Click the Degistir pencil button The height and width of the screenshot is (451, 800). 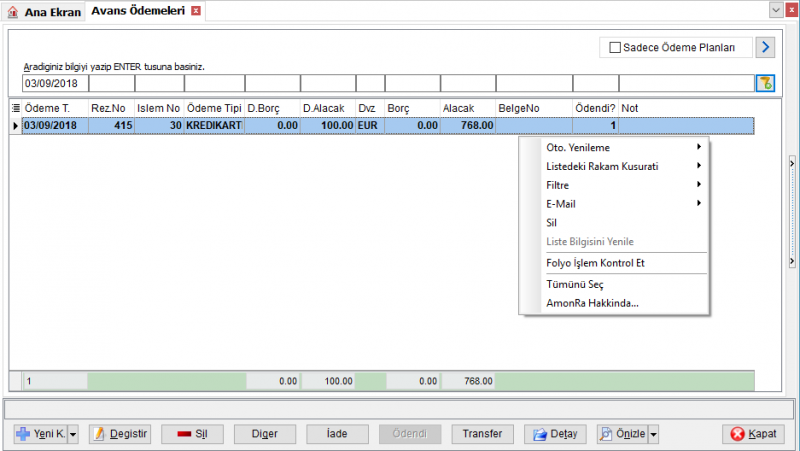point(120,434)
